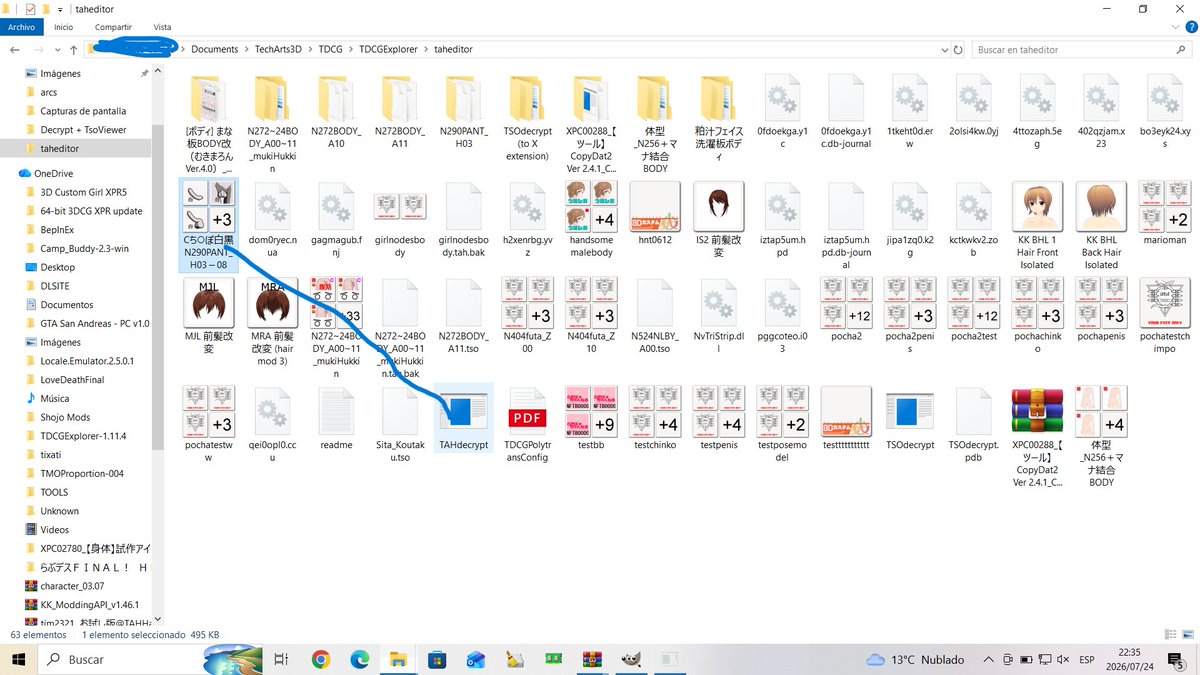
Task: Click the Windows Start button
Action: (x=19, y=659)
